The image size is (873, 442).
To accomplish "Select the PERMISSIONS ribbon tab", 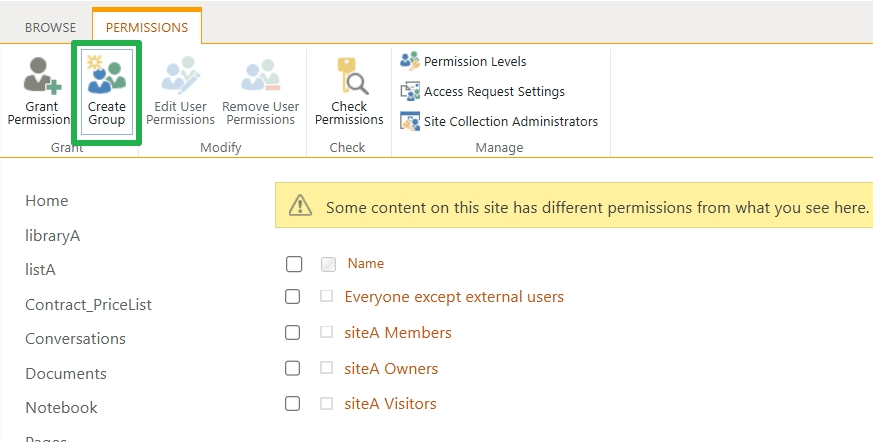I will [x=146, y=27].
